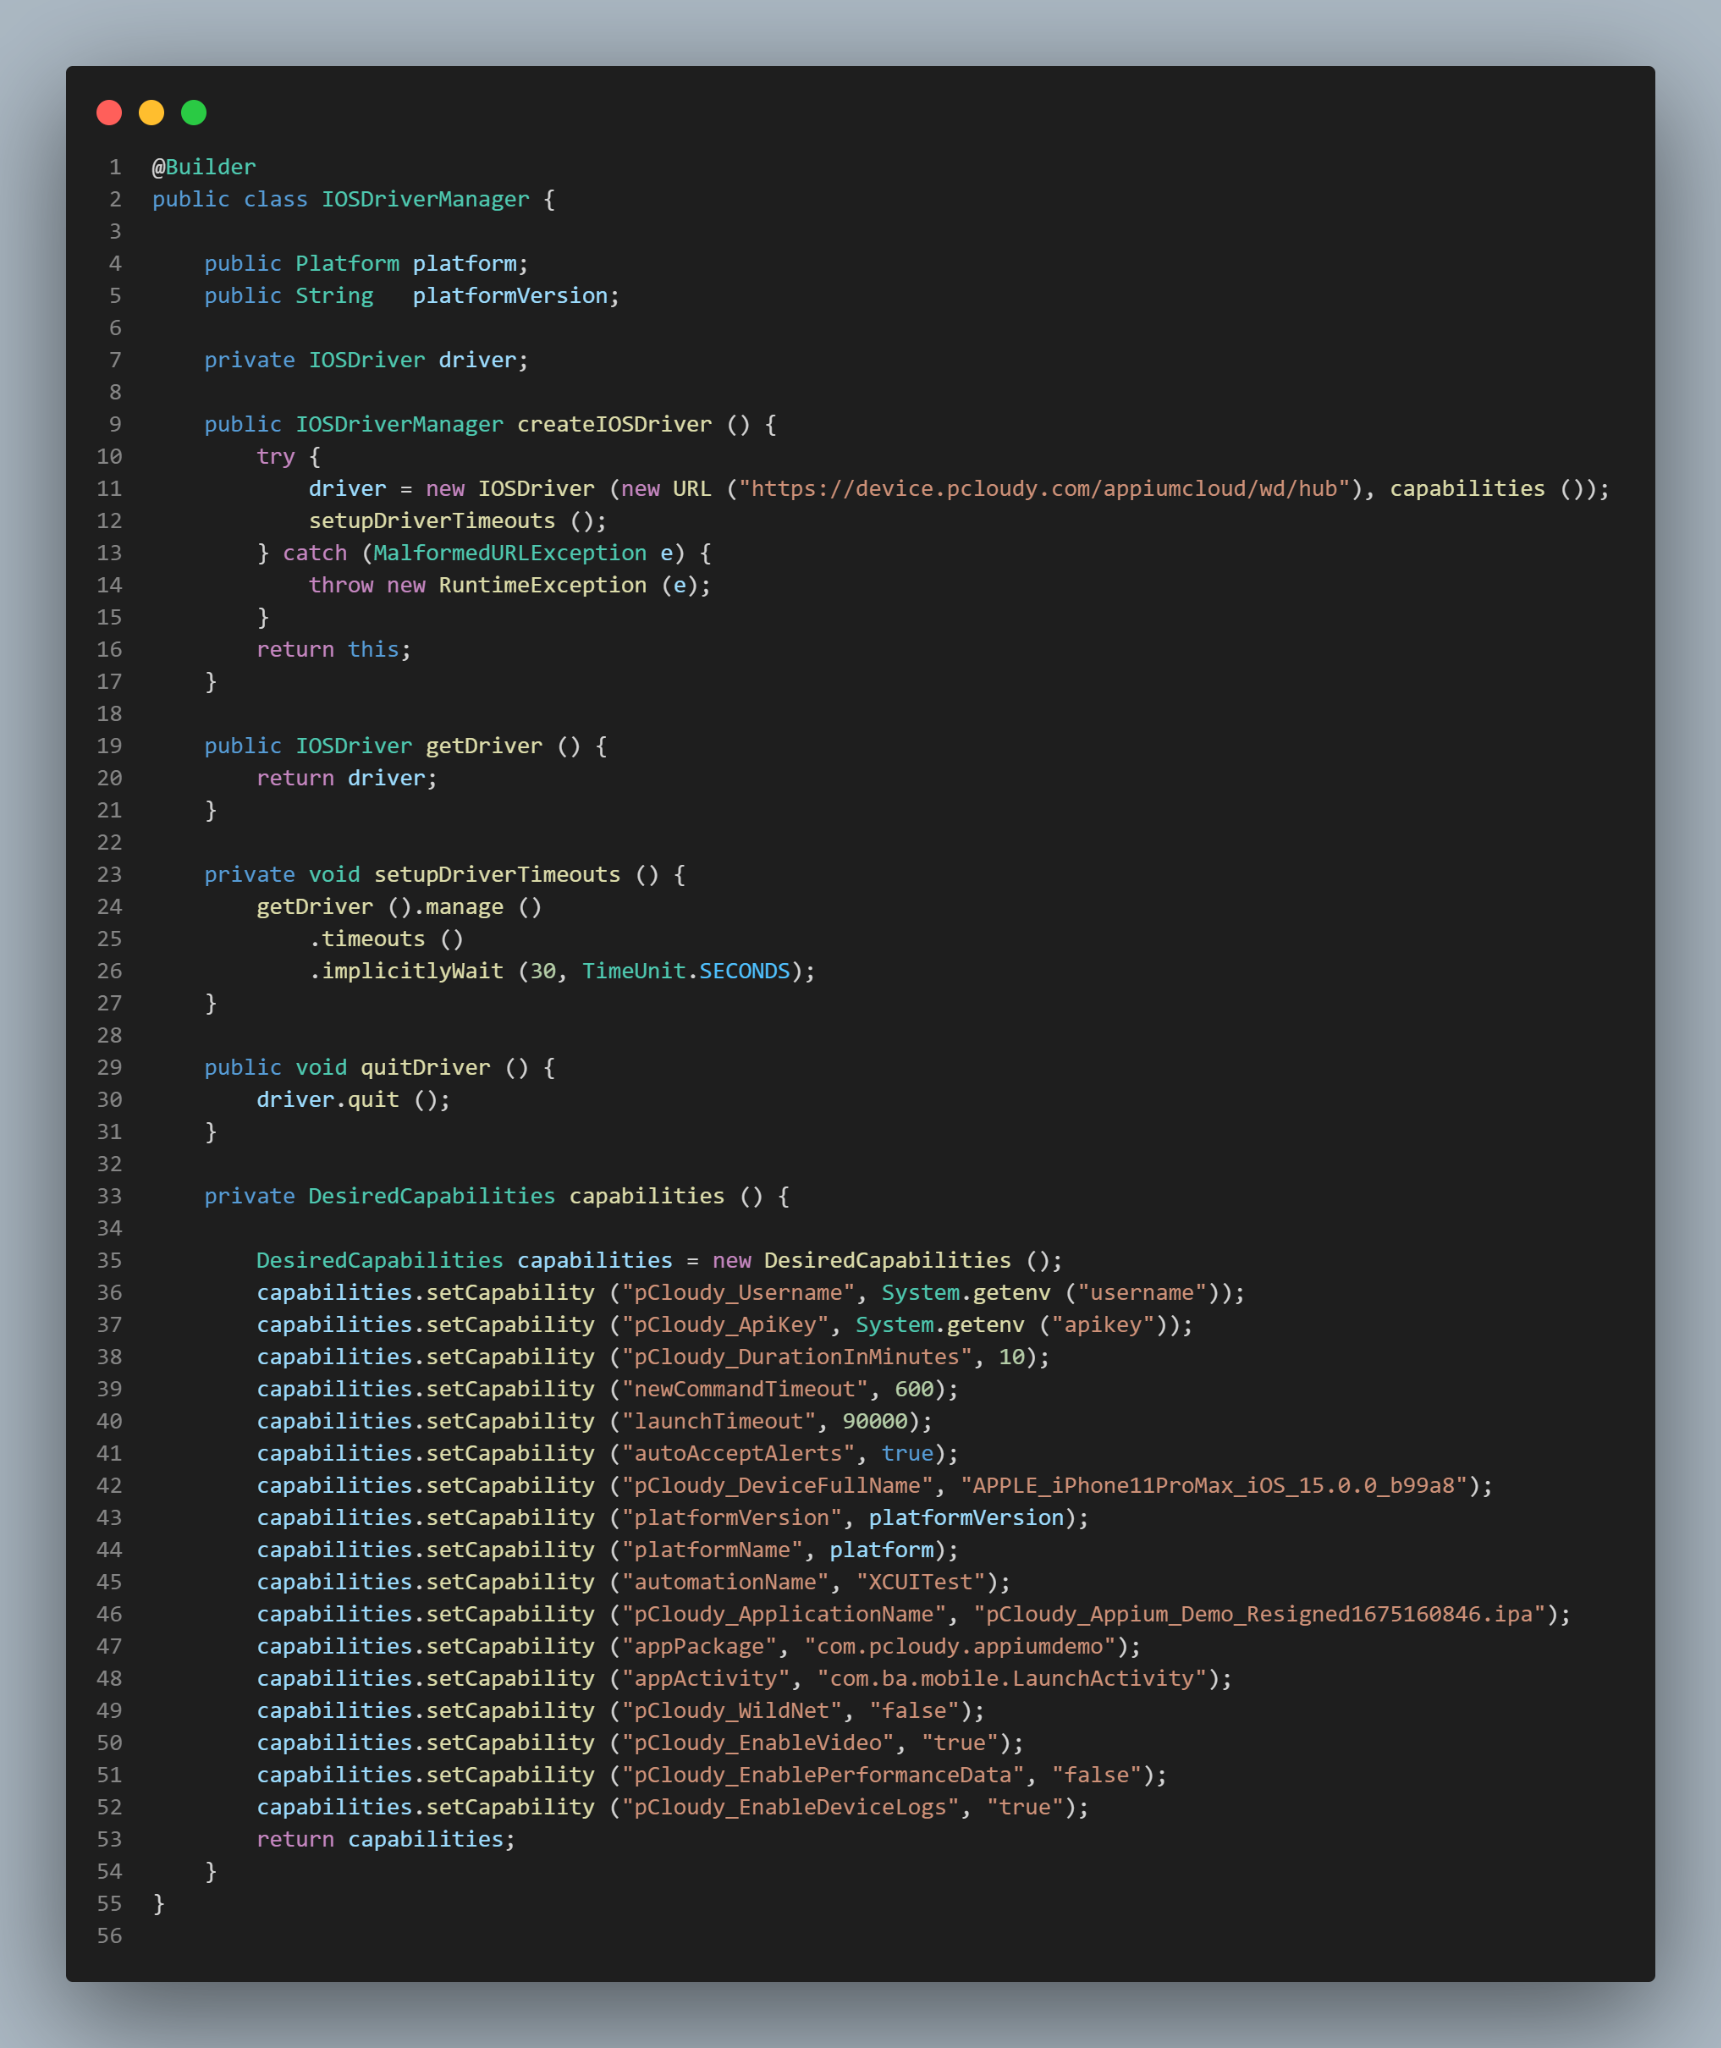Click the red close window dot
Image resolution: width=1721 pixels, height=2048 pixels.
pos(109,113)
